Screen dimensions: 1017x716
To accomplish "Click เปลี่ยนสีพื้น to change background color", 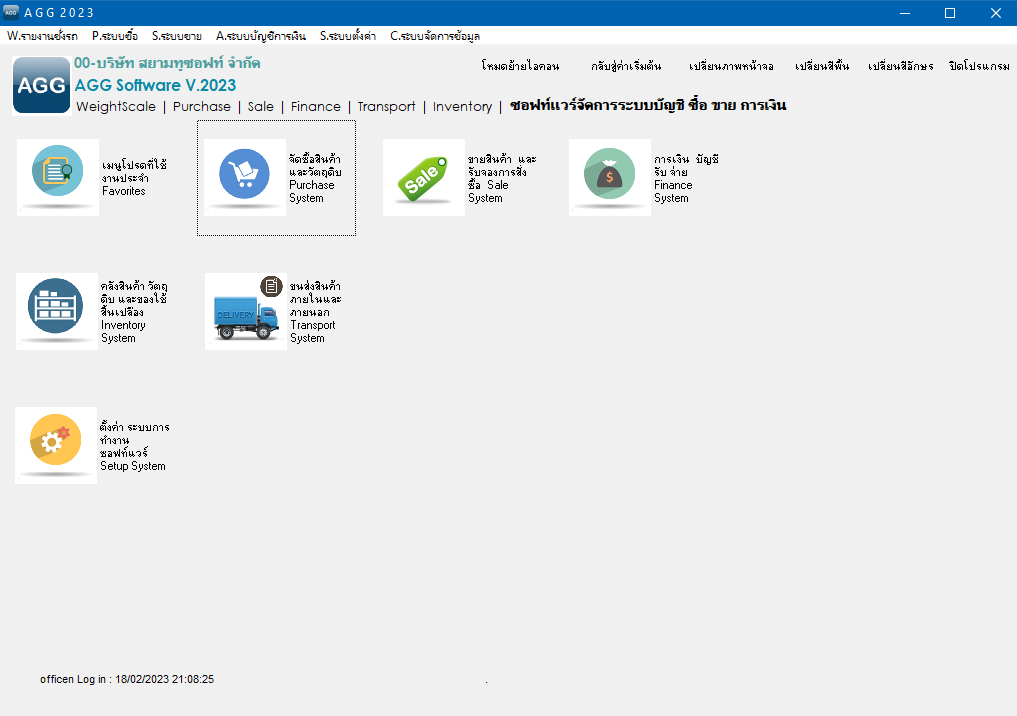I will click(x=821, y=66).
